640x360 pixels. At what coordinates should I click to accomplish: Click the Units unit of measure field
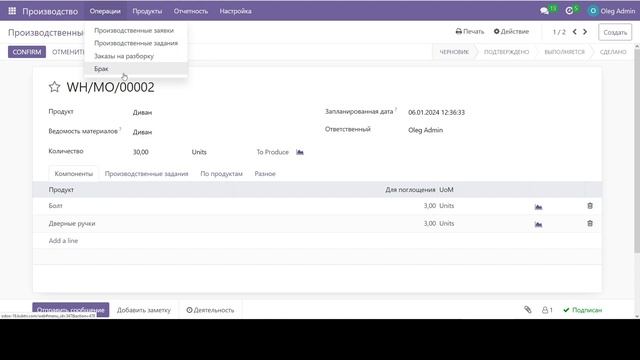coord(199,152)
